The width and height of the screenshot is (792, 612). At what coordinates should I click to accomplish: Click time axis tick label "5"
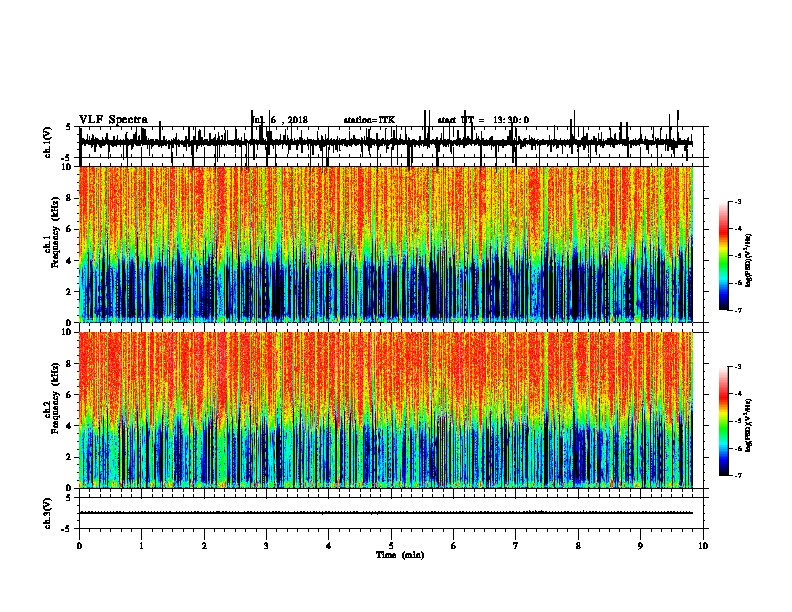[391, 546]
